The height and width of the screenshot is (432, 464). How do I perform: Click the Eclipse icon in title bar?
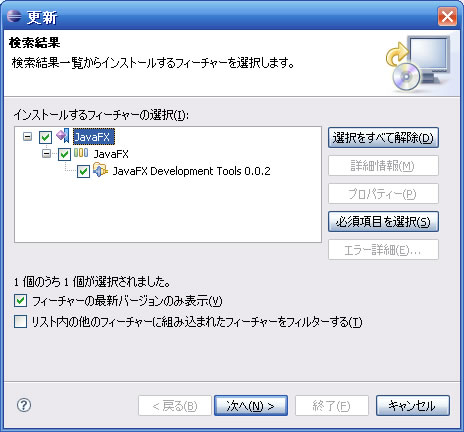(14, 15)
